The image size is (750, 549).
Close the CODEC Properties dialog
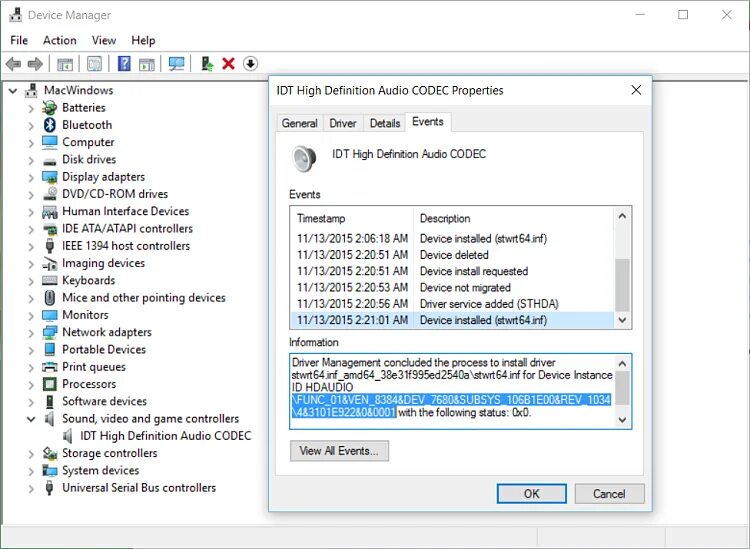(x=636, y=90)
